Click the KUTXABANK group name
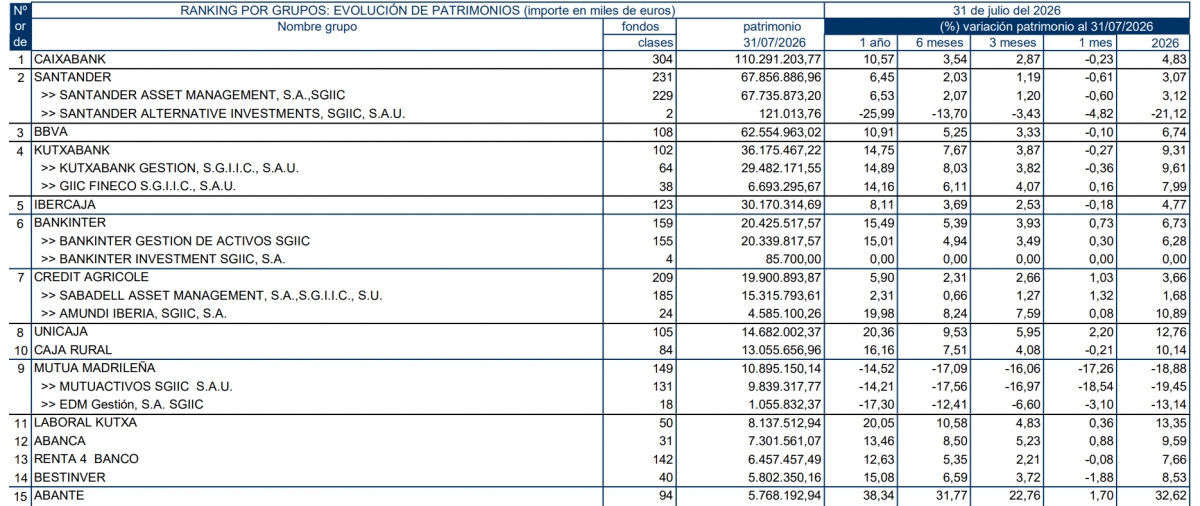Image resolution: width=1200 pixels, height=506 pixels. [x=72, y=150]
